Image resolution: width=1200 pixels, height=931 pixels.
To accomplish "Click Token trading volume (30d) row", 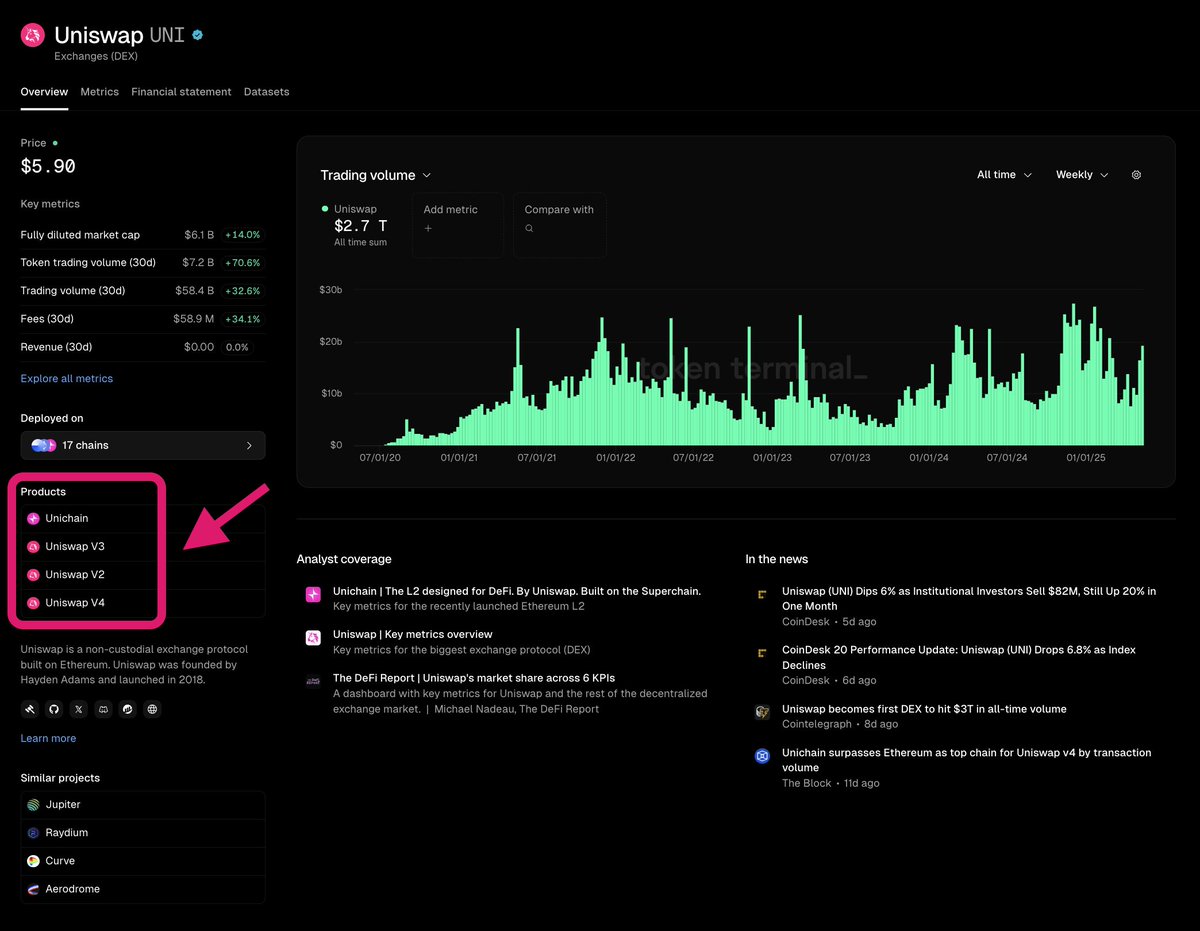I will pos(142,263).
